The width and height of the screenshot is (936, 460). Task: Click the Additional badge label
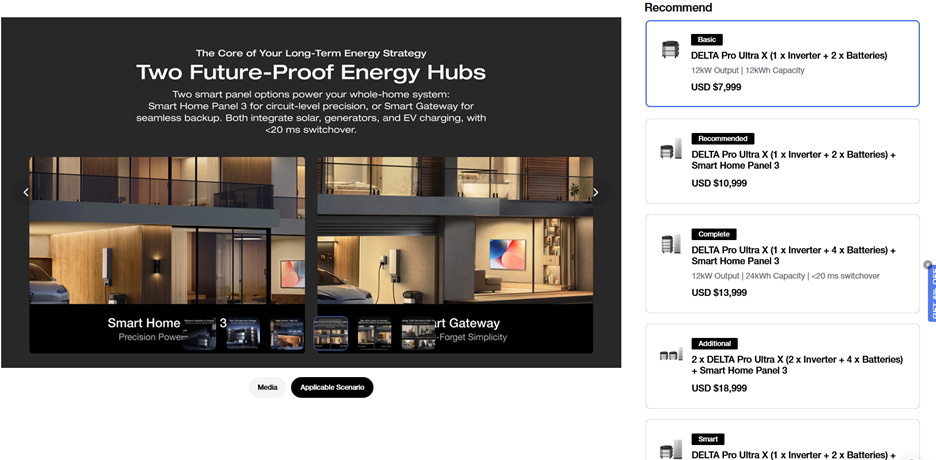click(x=715, y=344)
